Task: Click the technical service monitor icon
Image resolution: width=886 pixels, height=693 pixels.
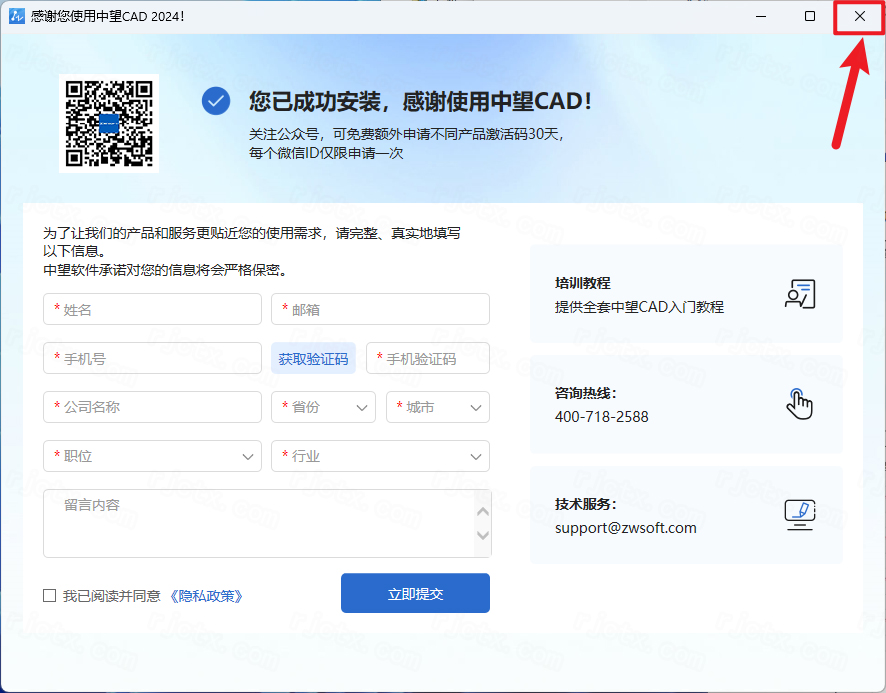Action: pos(800,515)
